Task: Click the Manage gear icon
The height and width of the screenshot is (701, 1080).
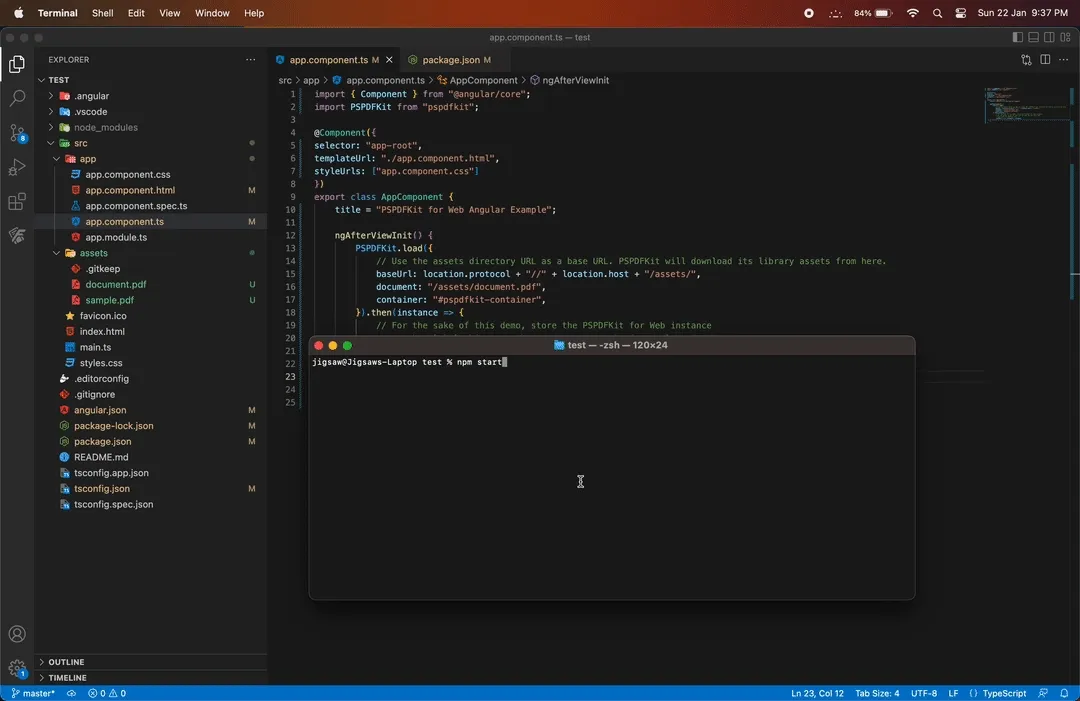Action: tap(16, 666)
